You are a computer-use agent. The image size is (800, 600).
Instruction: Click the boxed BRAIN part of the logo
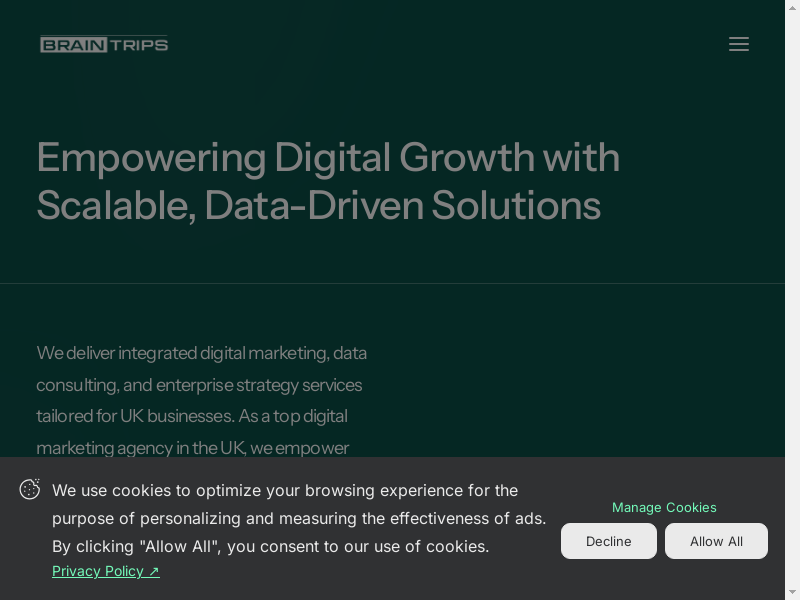73,44
